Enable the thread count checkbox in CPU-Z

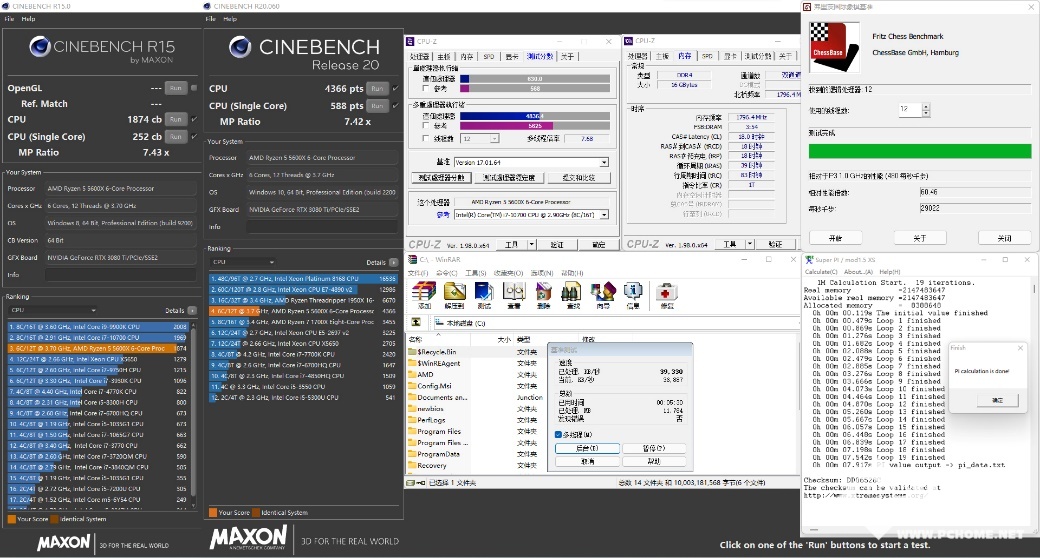425,139
